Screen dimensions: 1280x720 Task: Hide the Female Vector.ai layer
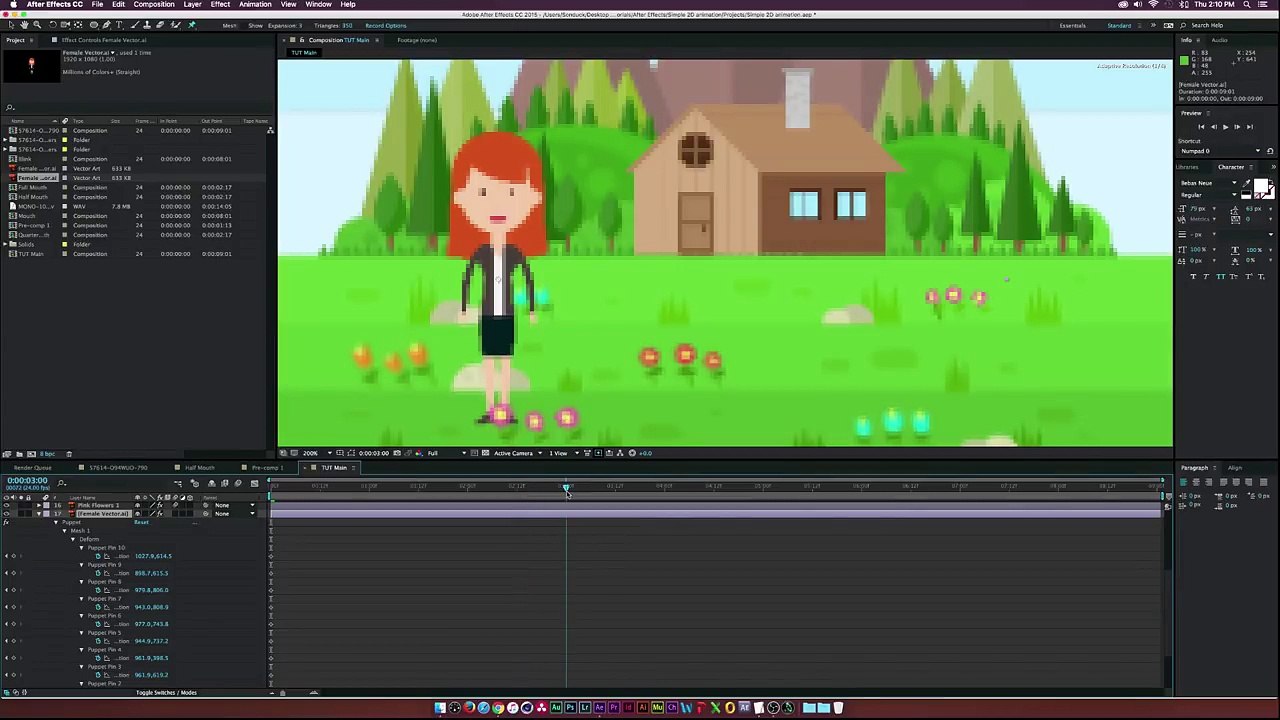click(6, 514)
